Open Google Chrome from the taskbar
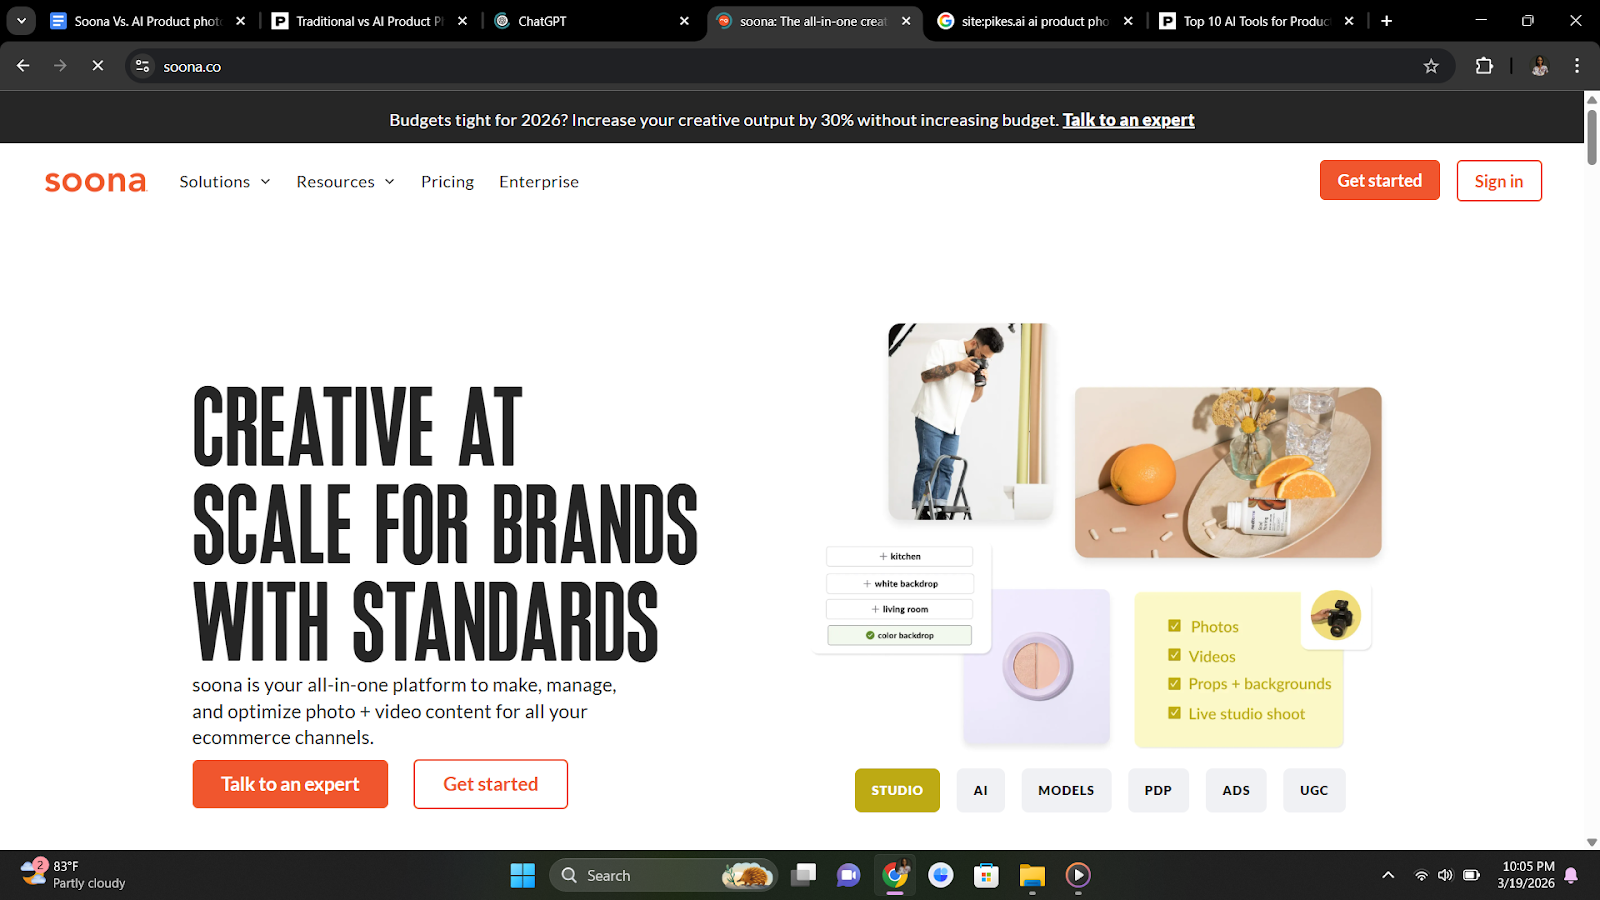Image resolution: width=1600 pixels, height=900 pixels. click(x=895, y=875)
